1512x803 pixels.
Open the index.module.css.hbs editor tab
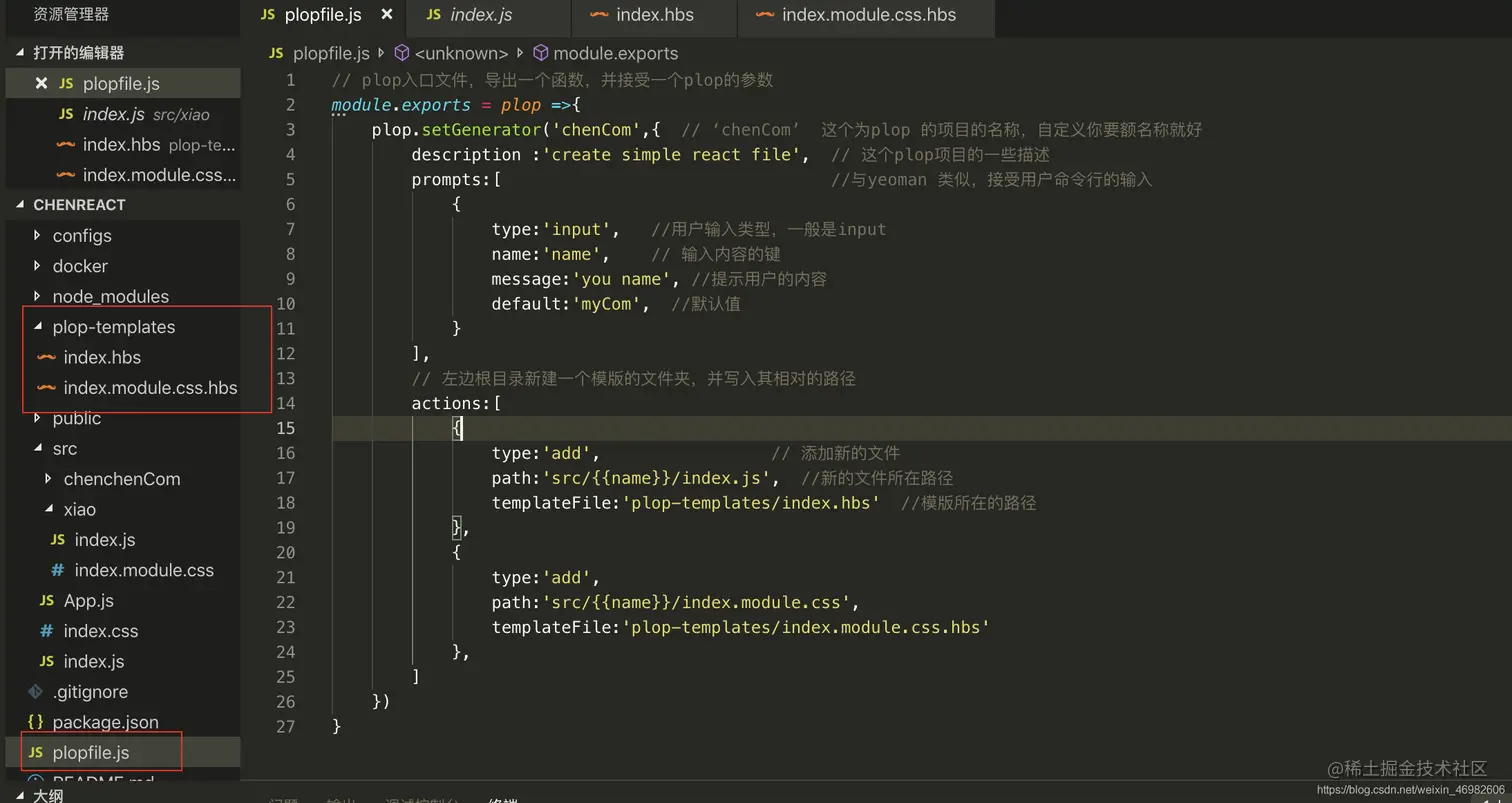tap(866, 15)
